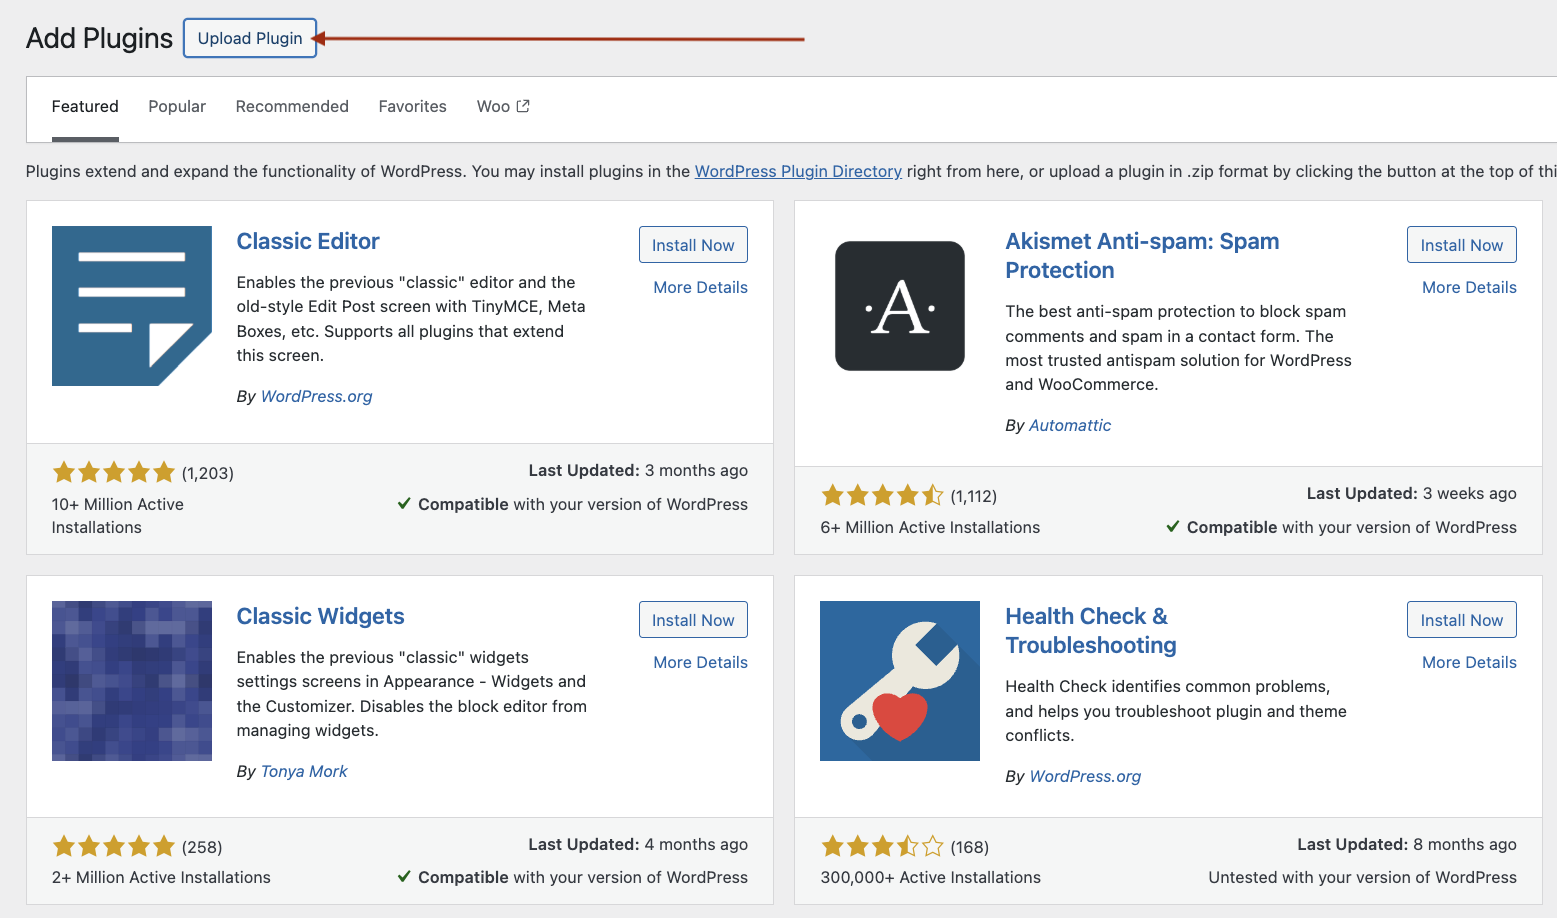Screen dimensions: 1557x918
Task: Click the Upload Plugin button
Action: click(x=250, y=38)
